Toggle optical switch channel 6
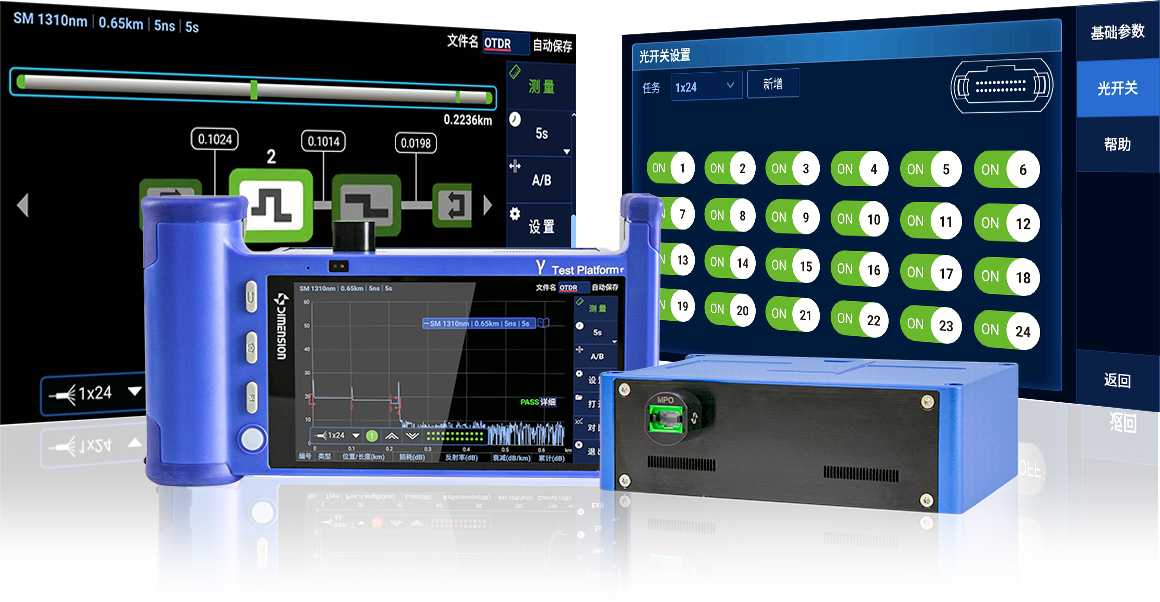Screen dimensions: 1160x602 [x=1007, y=170]
